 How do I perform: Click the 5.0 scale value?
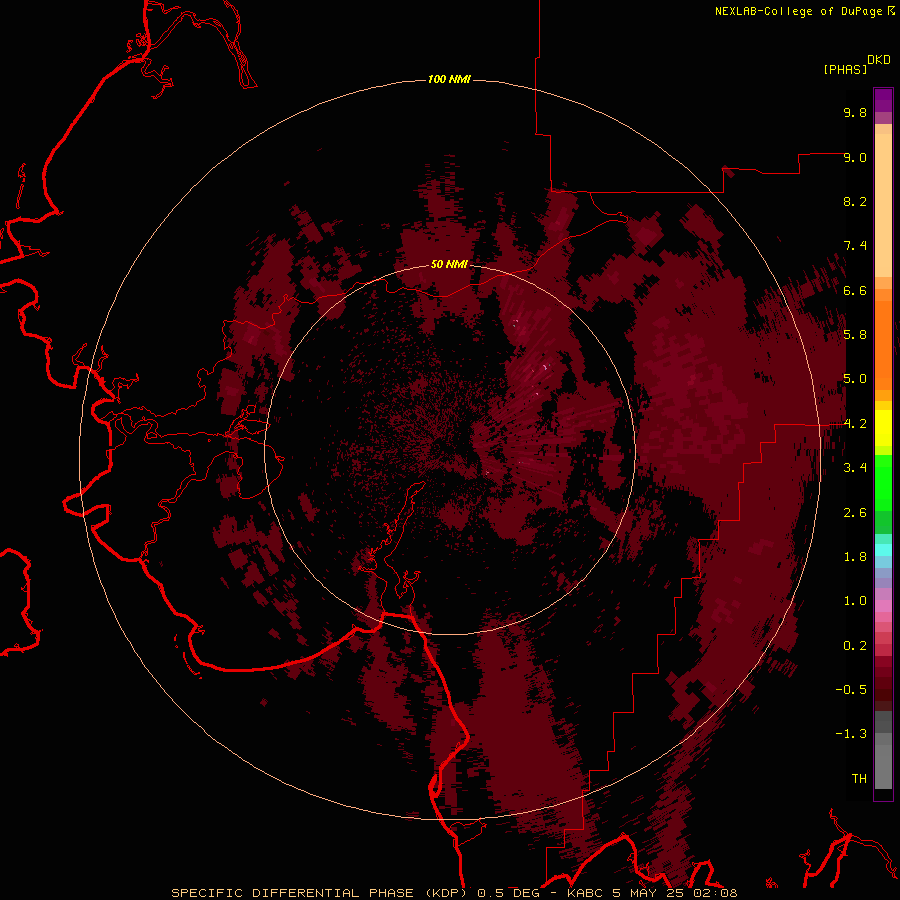(855, 379)
